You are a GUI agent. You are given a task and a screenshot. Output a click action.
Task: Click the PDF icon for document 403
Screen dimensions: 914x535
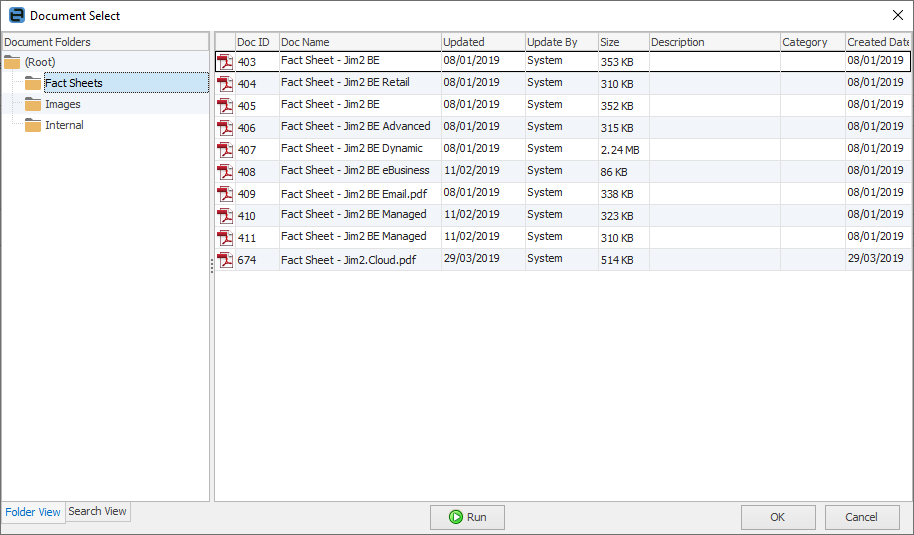(x=225, y=62)
